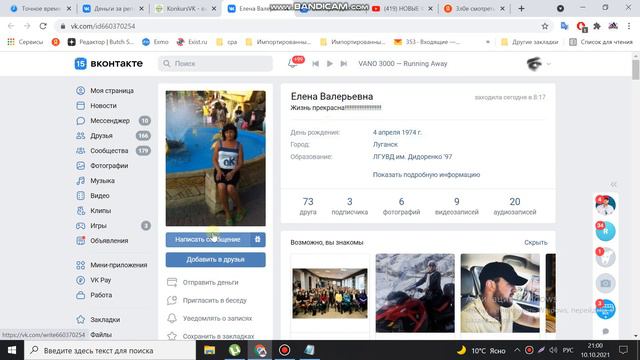Select Пригласить в беседу action
The height and width of the screenshot is (360, 640).
pyautogui.click(x=214, y=300)
